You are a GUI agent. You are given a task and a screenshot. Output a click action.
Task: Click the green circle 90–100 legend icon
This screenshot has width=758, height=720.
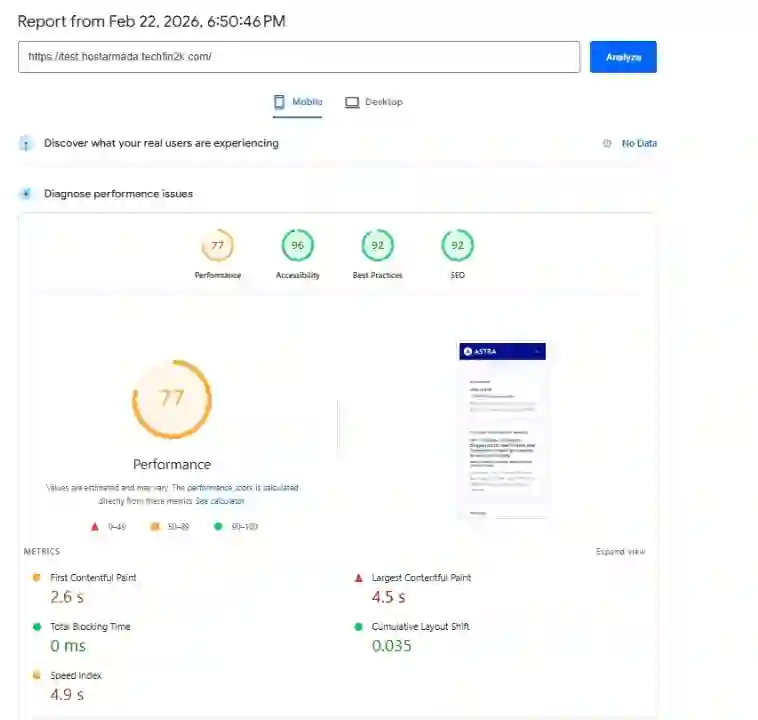218,527
